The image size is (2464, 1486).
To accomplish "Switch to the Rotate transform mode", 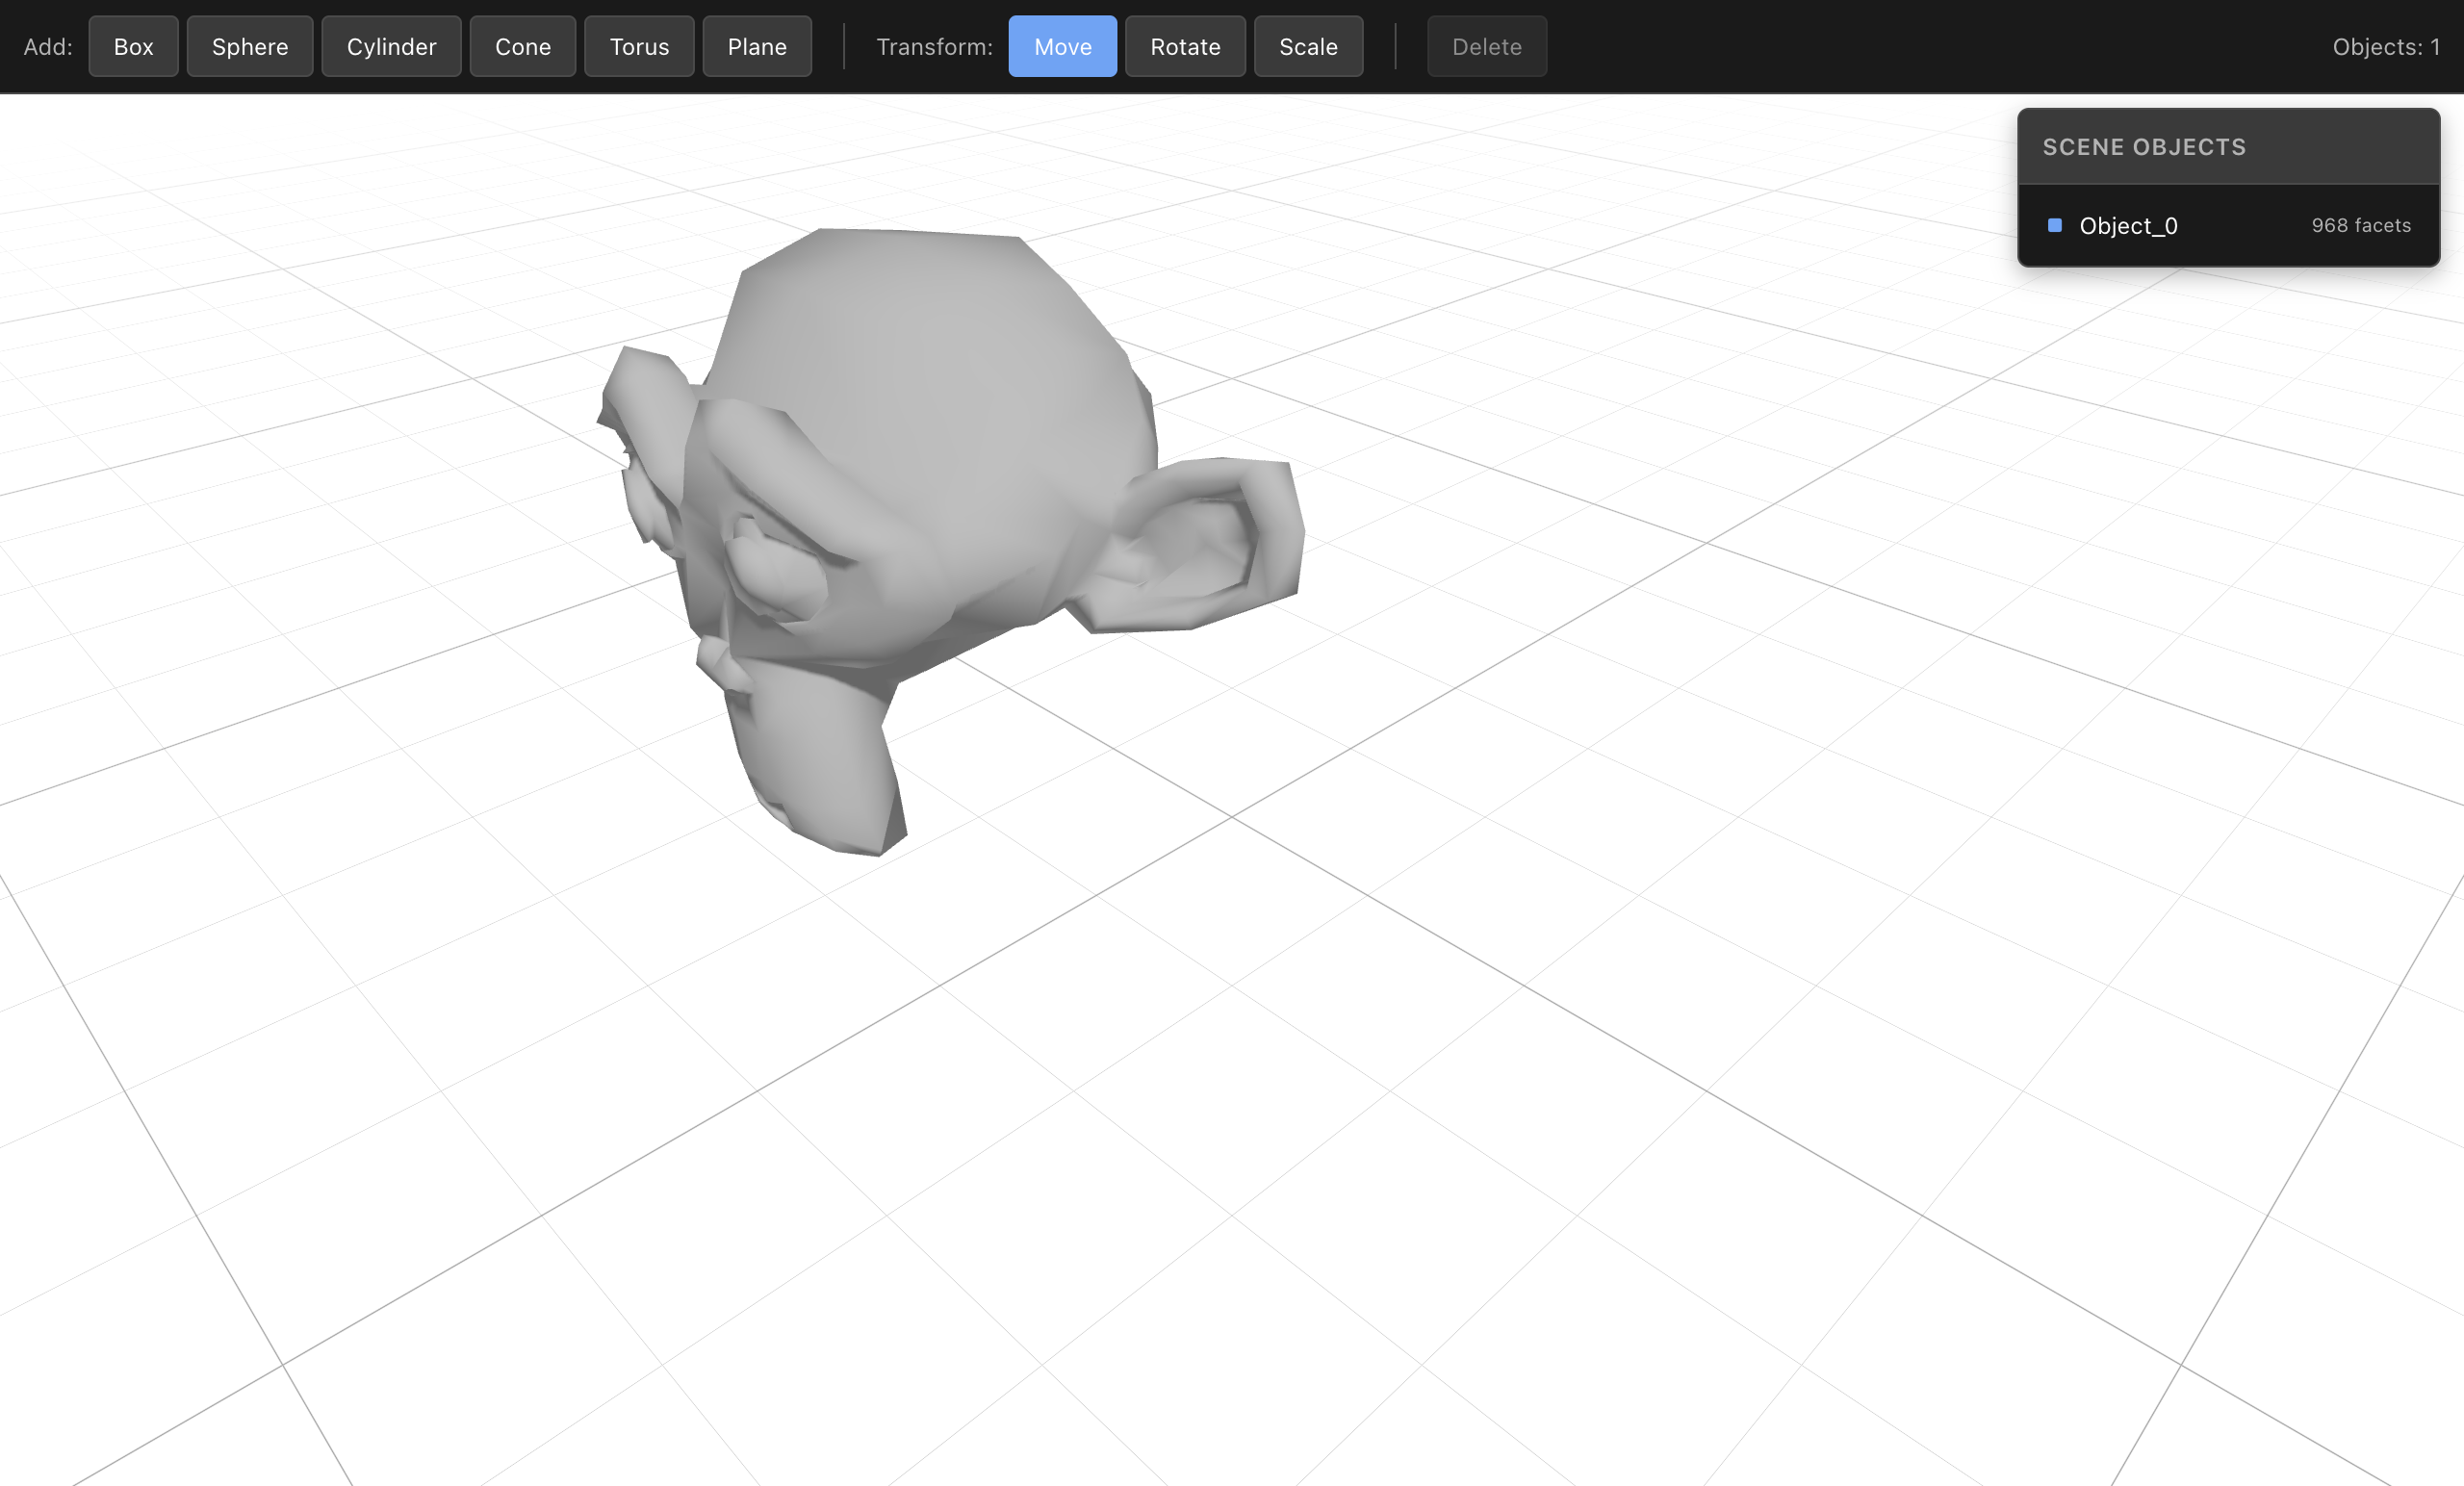I will click(1184, 46).
